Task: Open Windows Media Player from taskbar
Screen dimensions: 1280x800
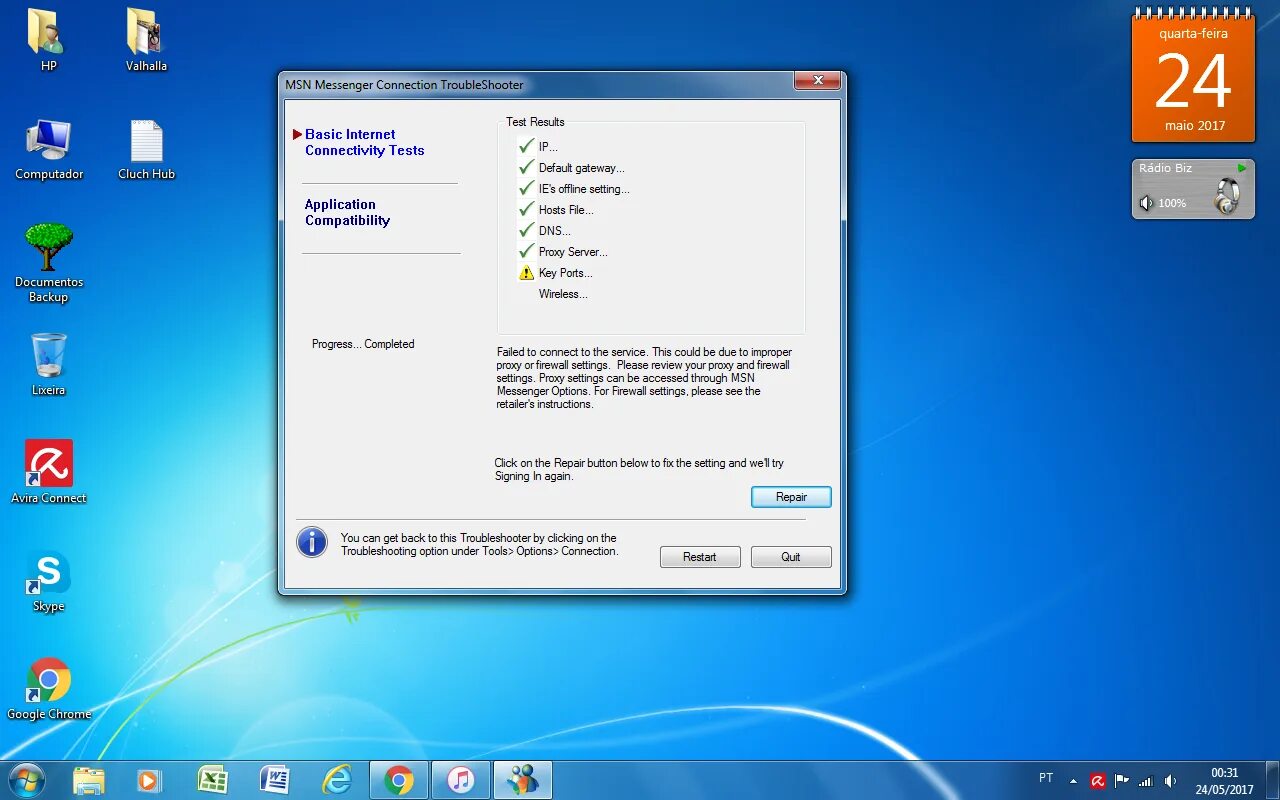Action: point(150,780)
